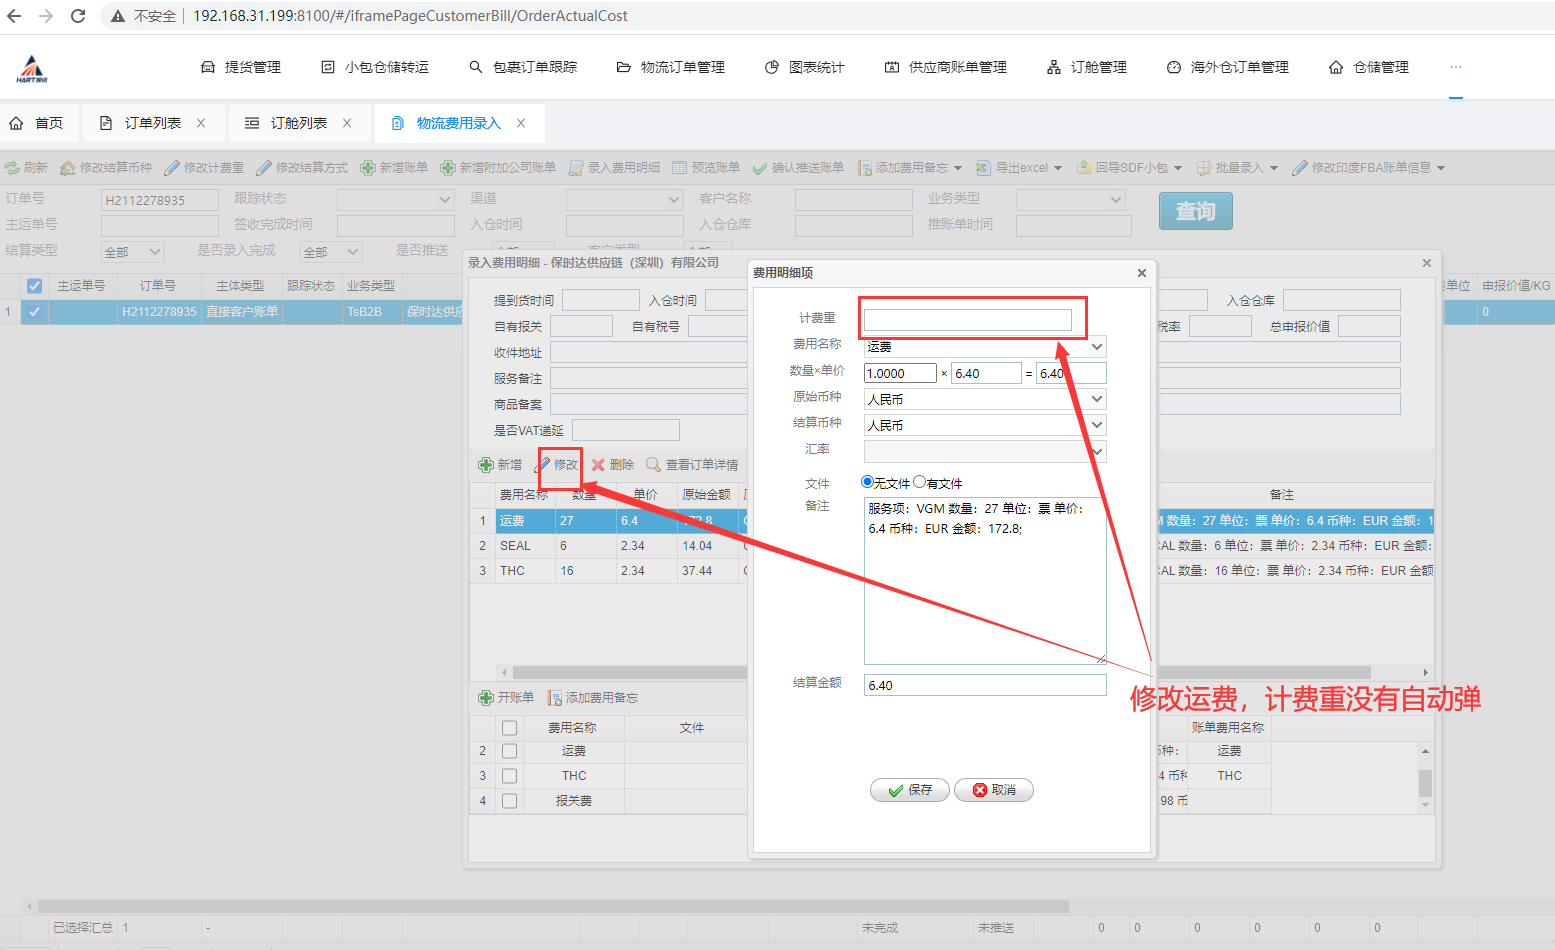
Task: Tick the checkbox for the 报关费 row
Action: pos(509,801)
